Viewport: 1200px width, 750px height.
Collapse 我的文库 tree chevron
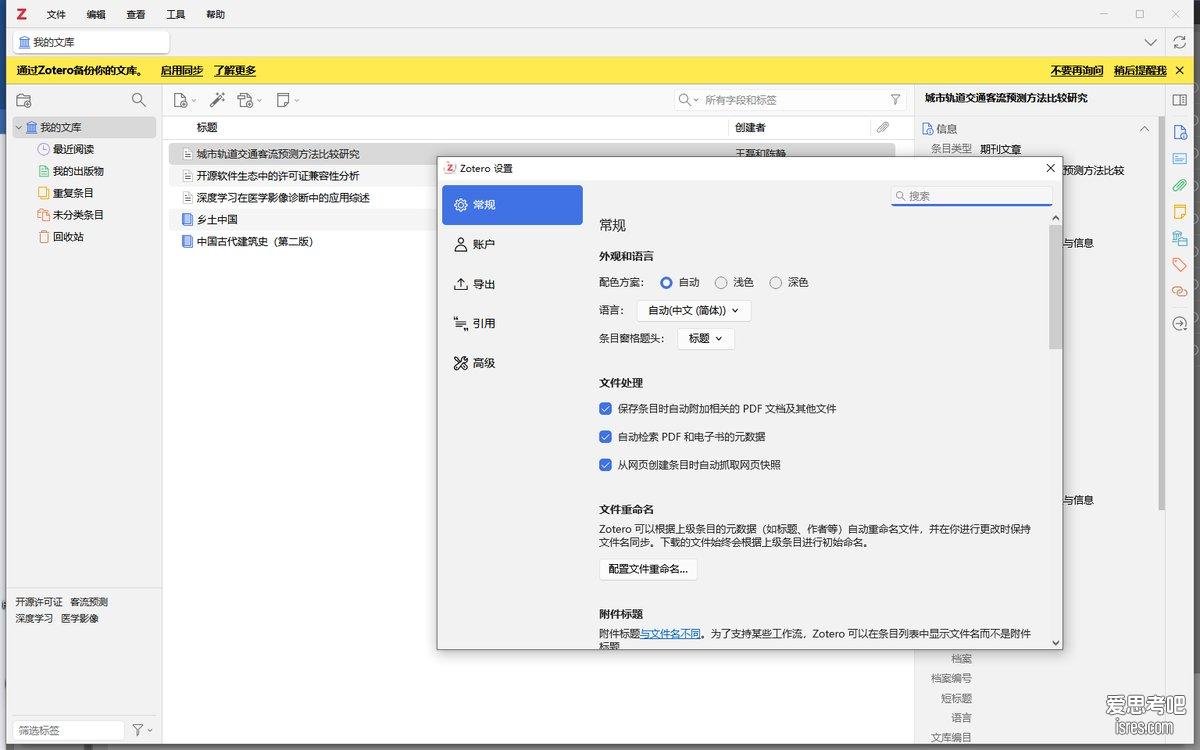coord(18,128)
